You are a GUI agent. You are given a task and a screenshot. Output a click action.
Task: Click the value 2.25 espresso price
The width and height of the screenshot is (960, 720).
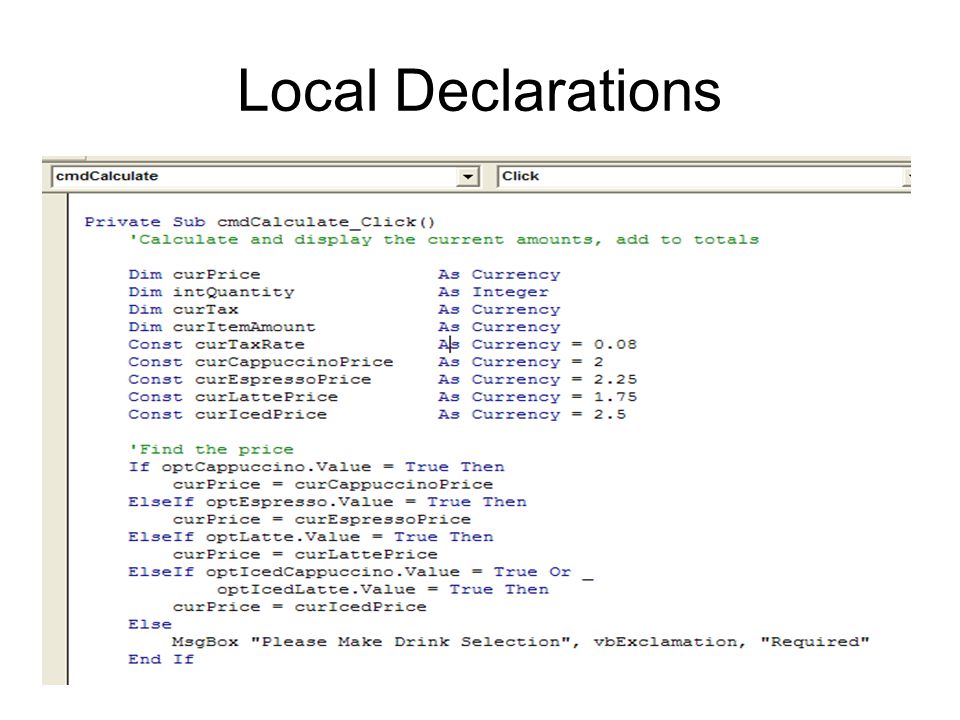[615, 380]
